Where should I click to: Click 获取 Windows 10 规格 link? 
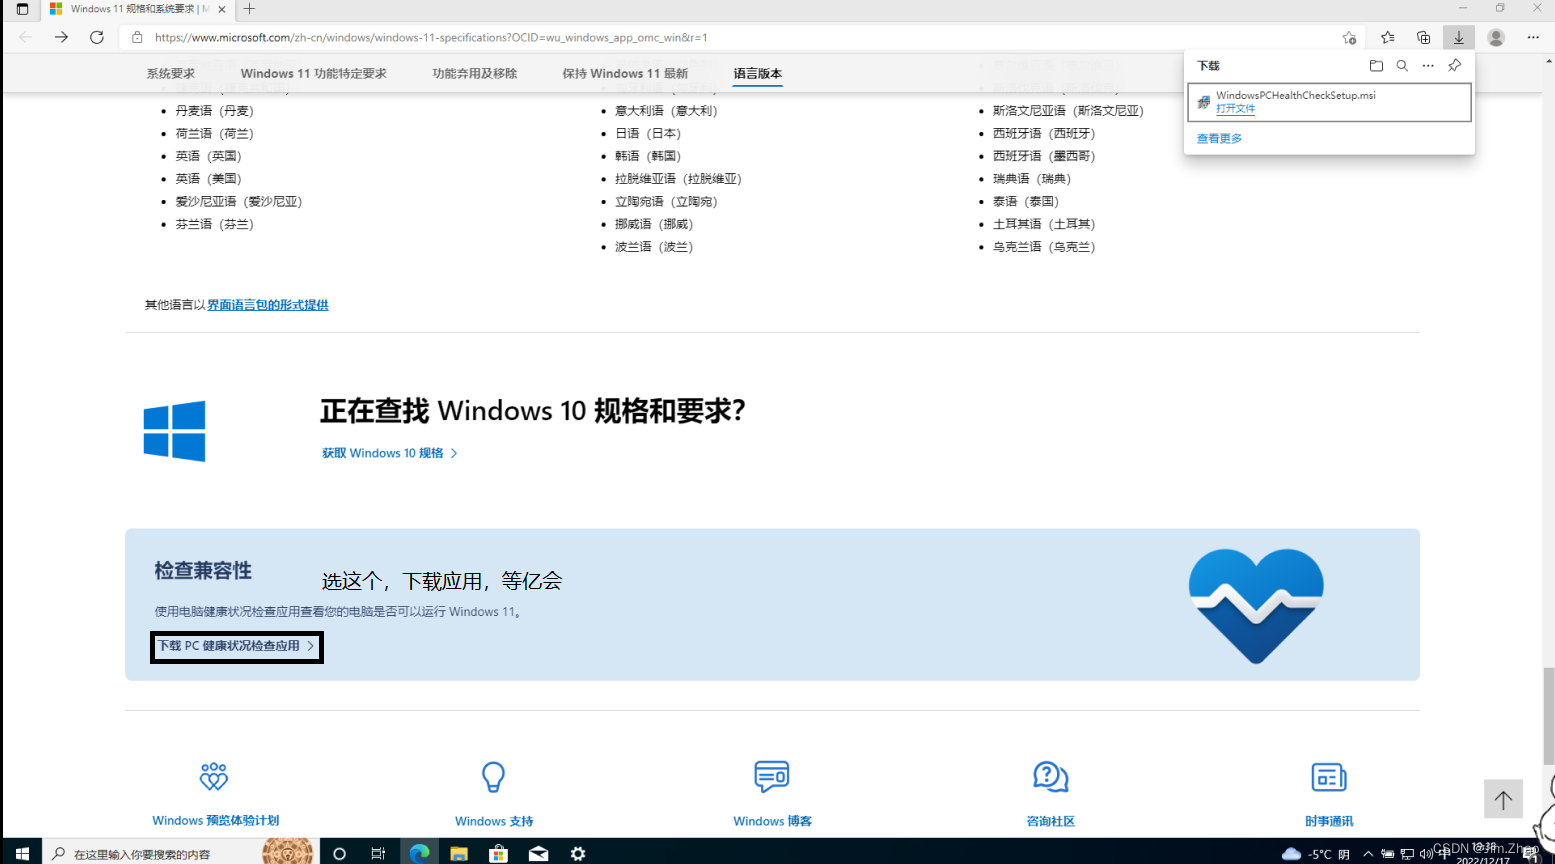pos(389,453)
